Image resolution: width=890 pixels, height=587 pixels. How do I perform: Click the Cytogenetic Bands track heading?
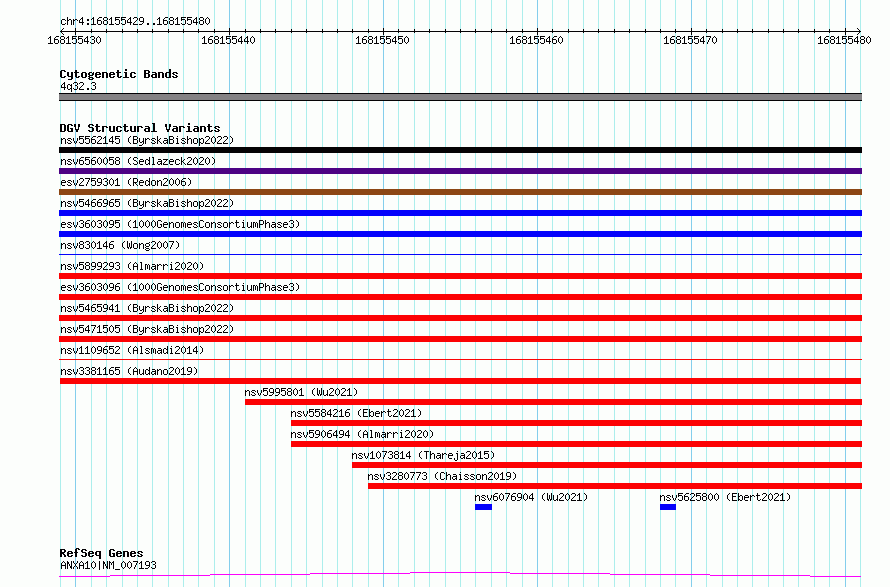[119, 74]
